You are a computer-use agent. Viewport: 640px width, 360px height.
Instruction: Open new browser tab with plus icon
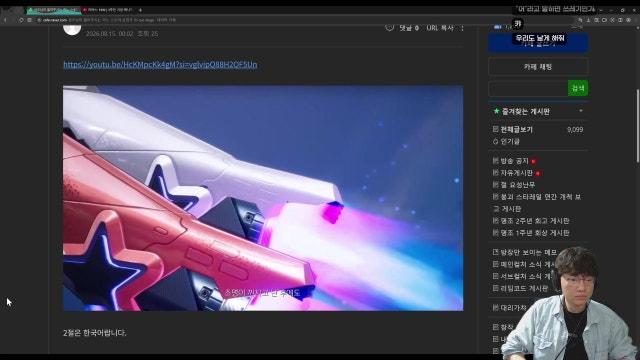(140, 10)
